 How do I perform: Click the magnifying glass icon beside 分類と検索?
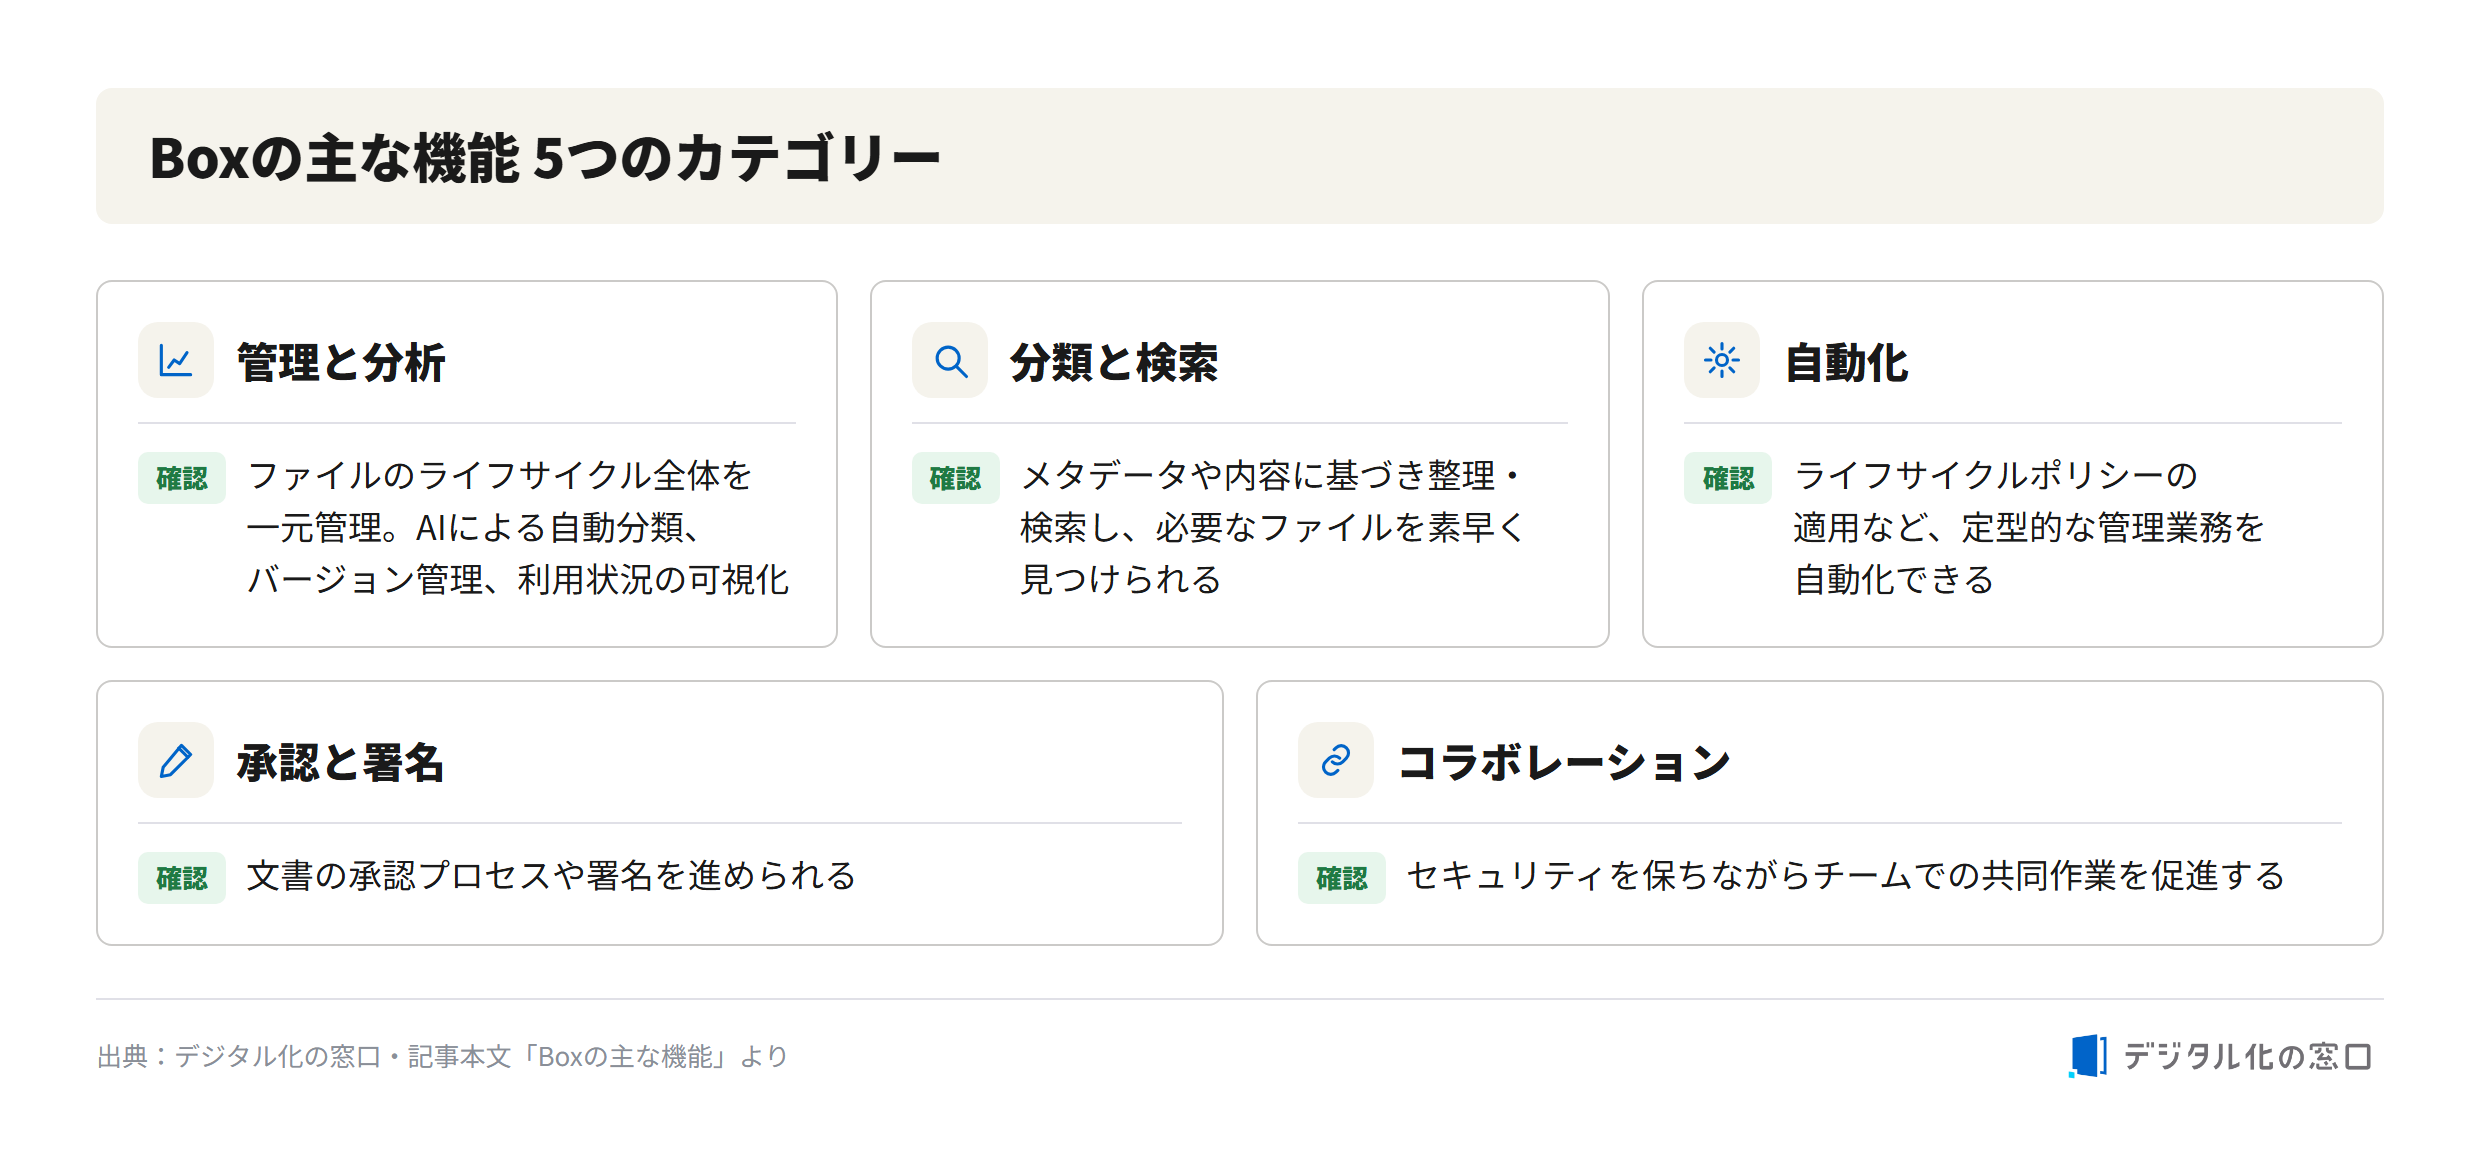(950, 360)
